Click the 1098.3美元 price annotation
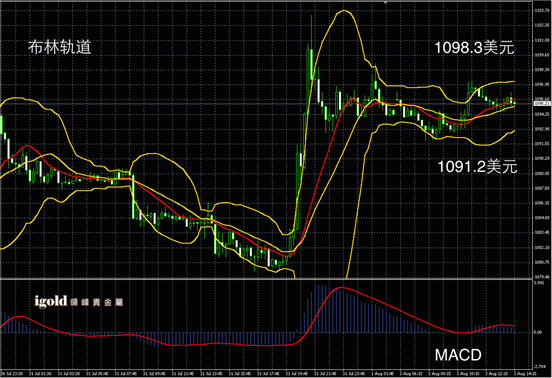The image size is (552, 378). 474,48
